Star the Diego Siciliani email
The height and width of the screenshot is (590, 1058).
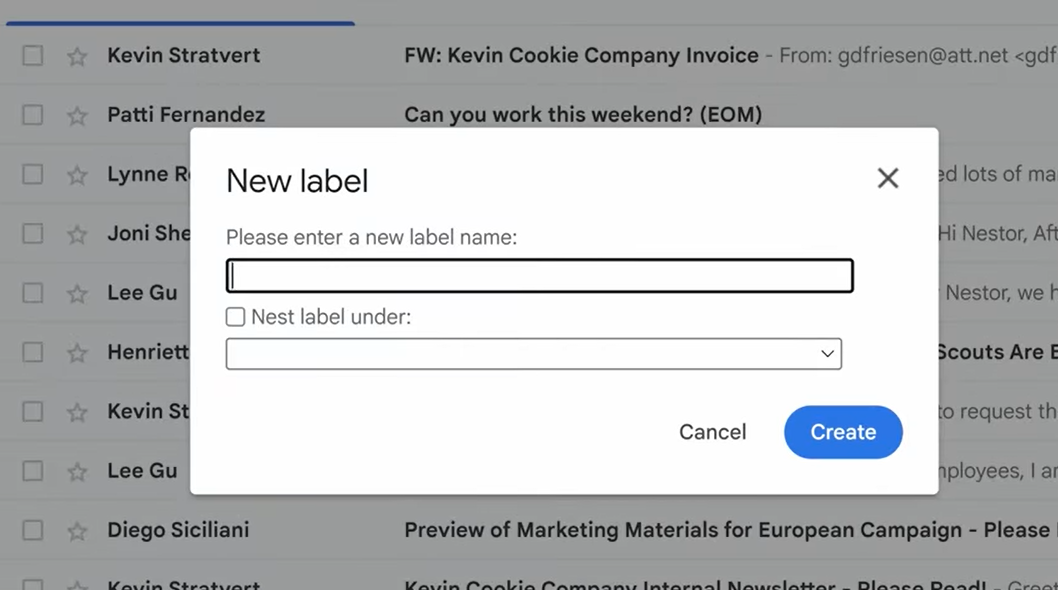(77, 530)
